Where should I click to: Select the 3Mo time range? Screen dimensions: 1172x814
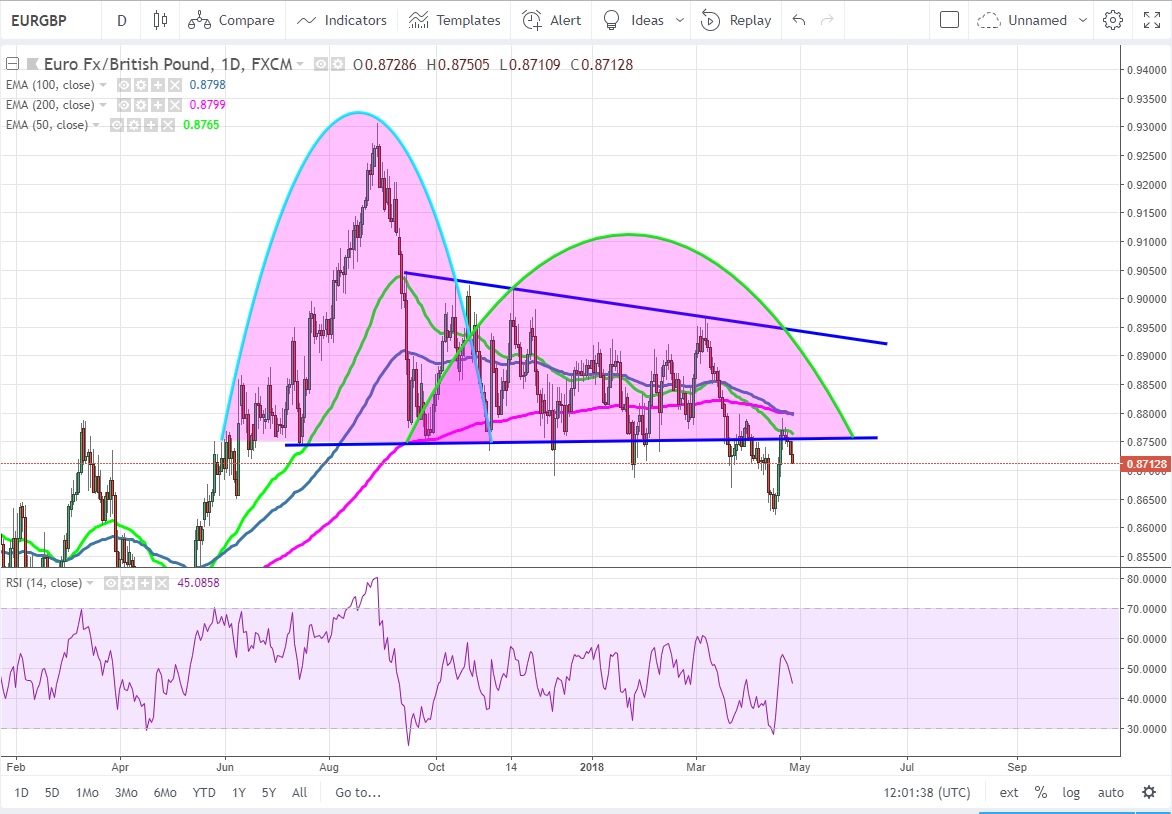(x=126, y=793)
